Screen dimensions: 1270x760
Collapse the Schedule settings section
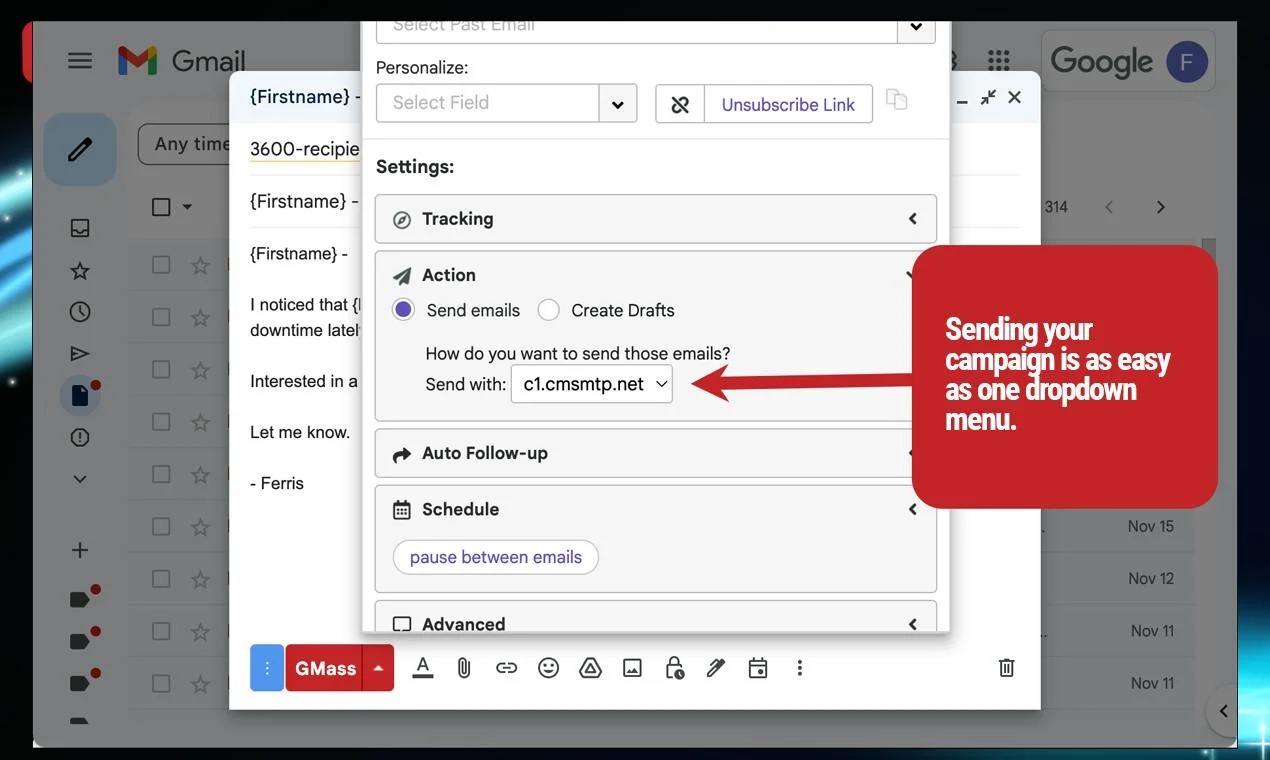pos(912,509)
